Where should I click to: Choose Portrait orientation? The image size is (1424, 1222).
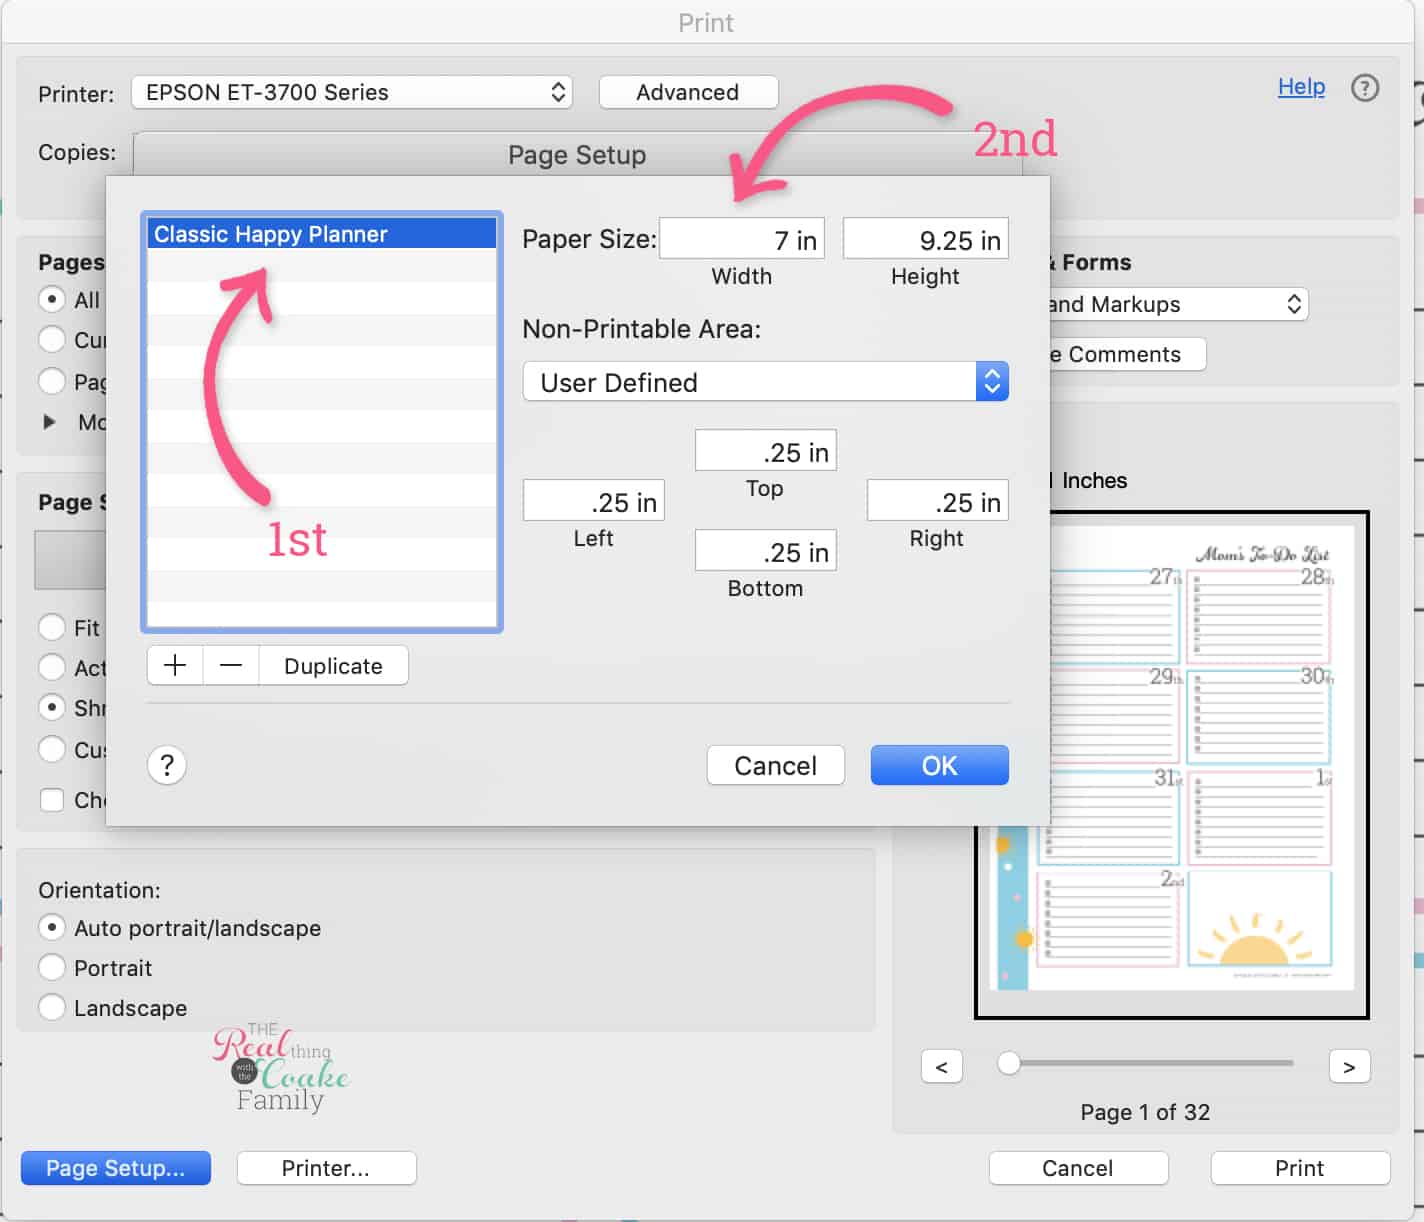pos(52,968)
